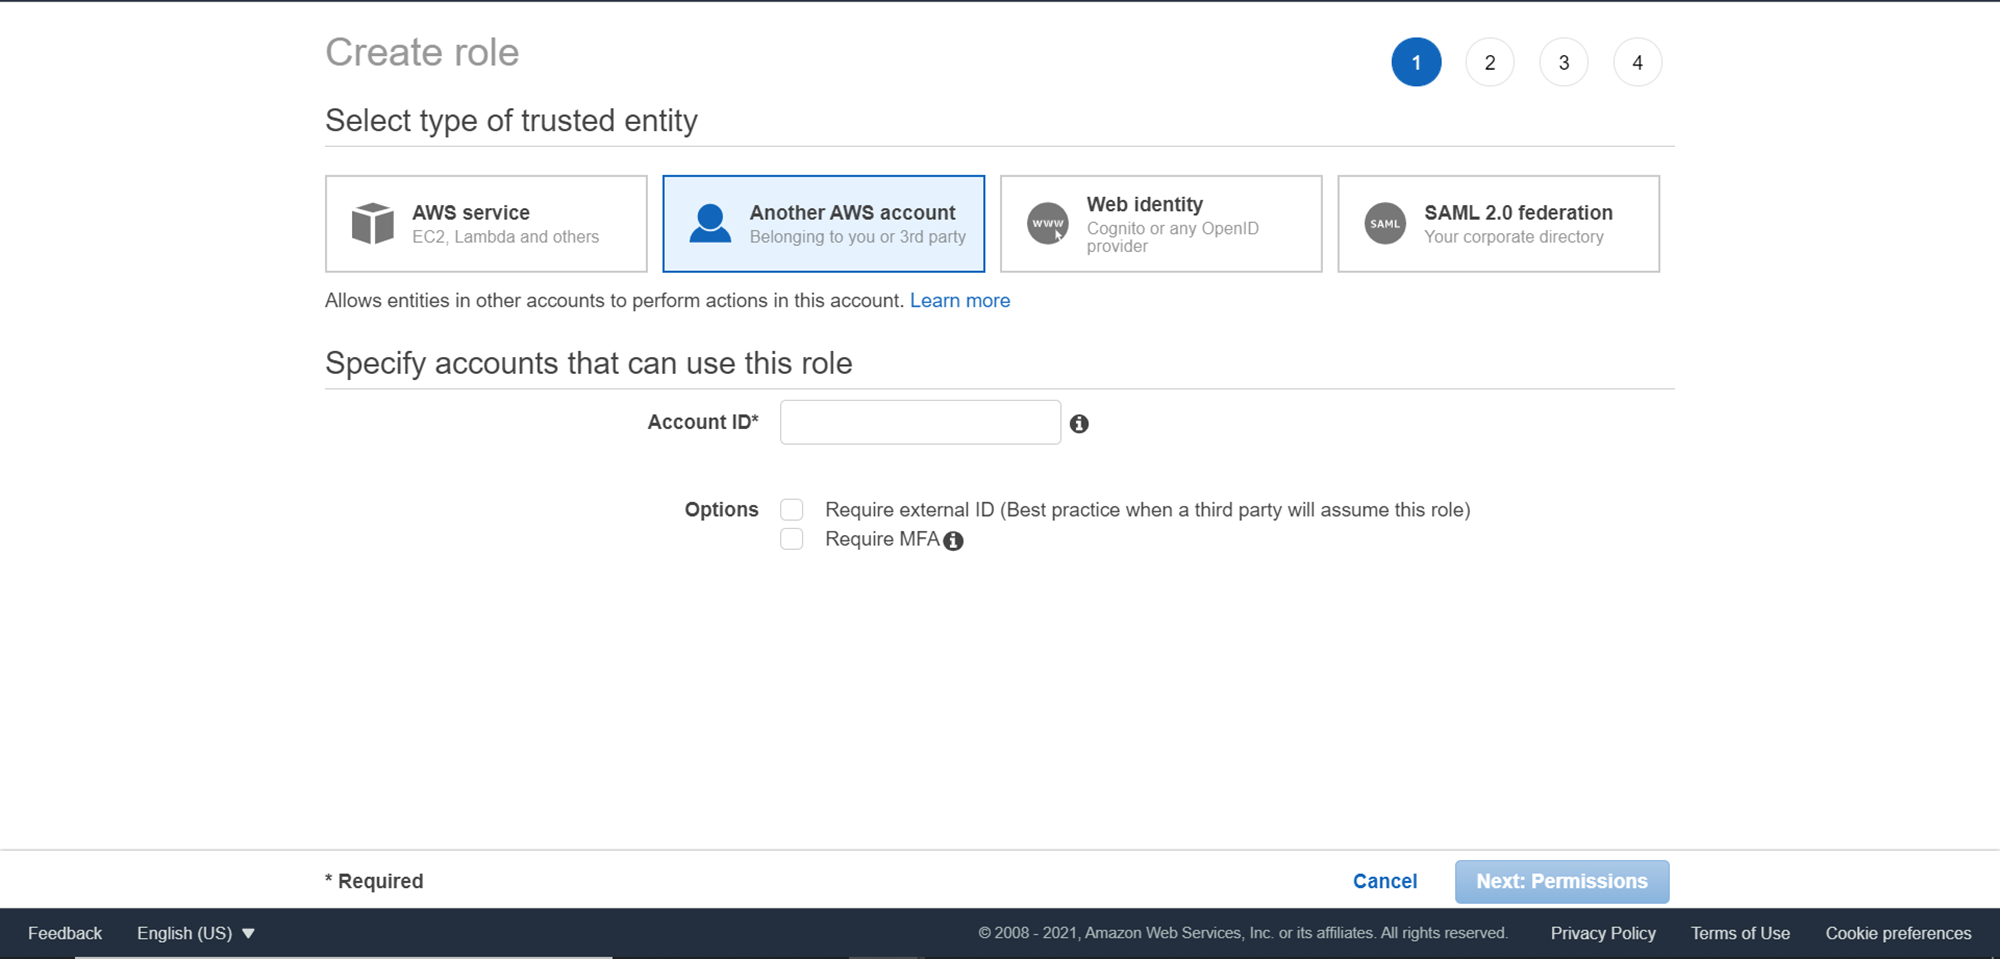Click the Account ID info icon

(1079, 424)
